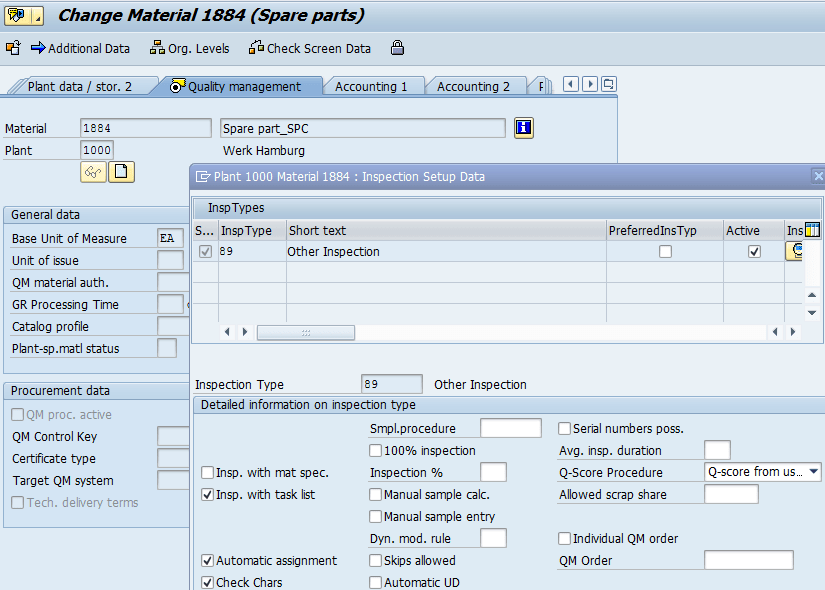
Task: Open the tab list icon
Action: [609, 84]
